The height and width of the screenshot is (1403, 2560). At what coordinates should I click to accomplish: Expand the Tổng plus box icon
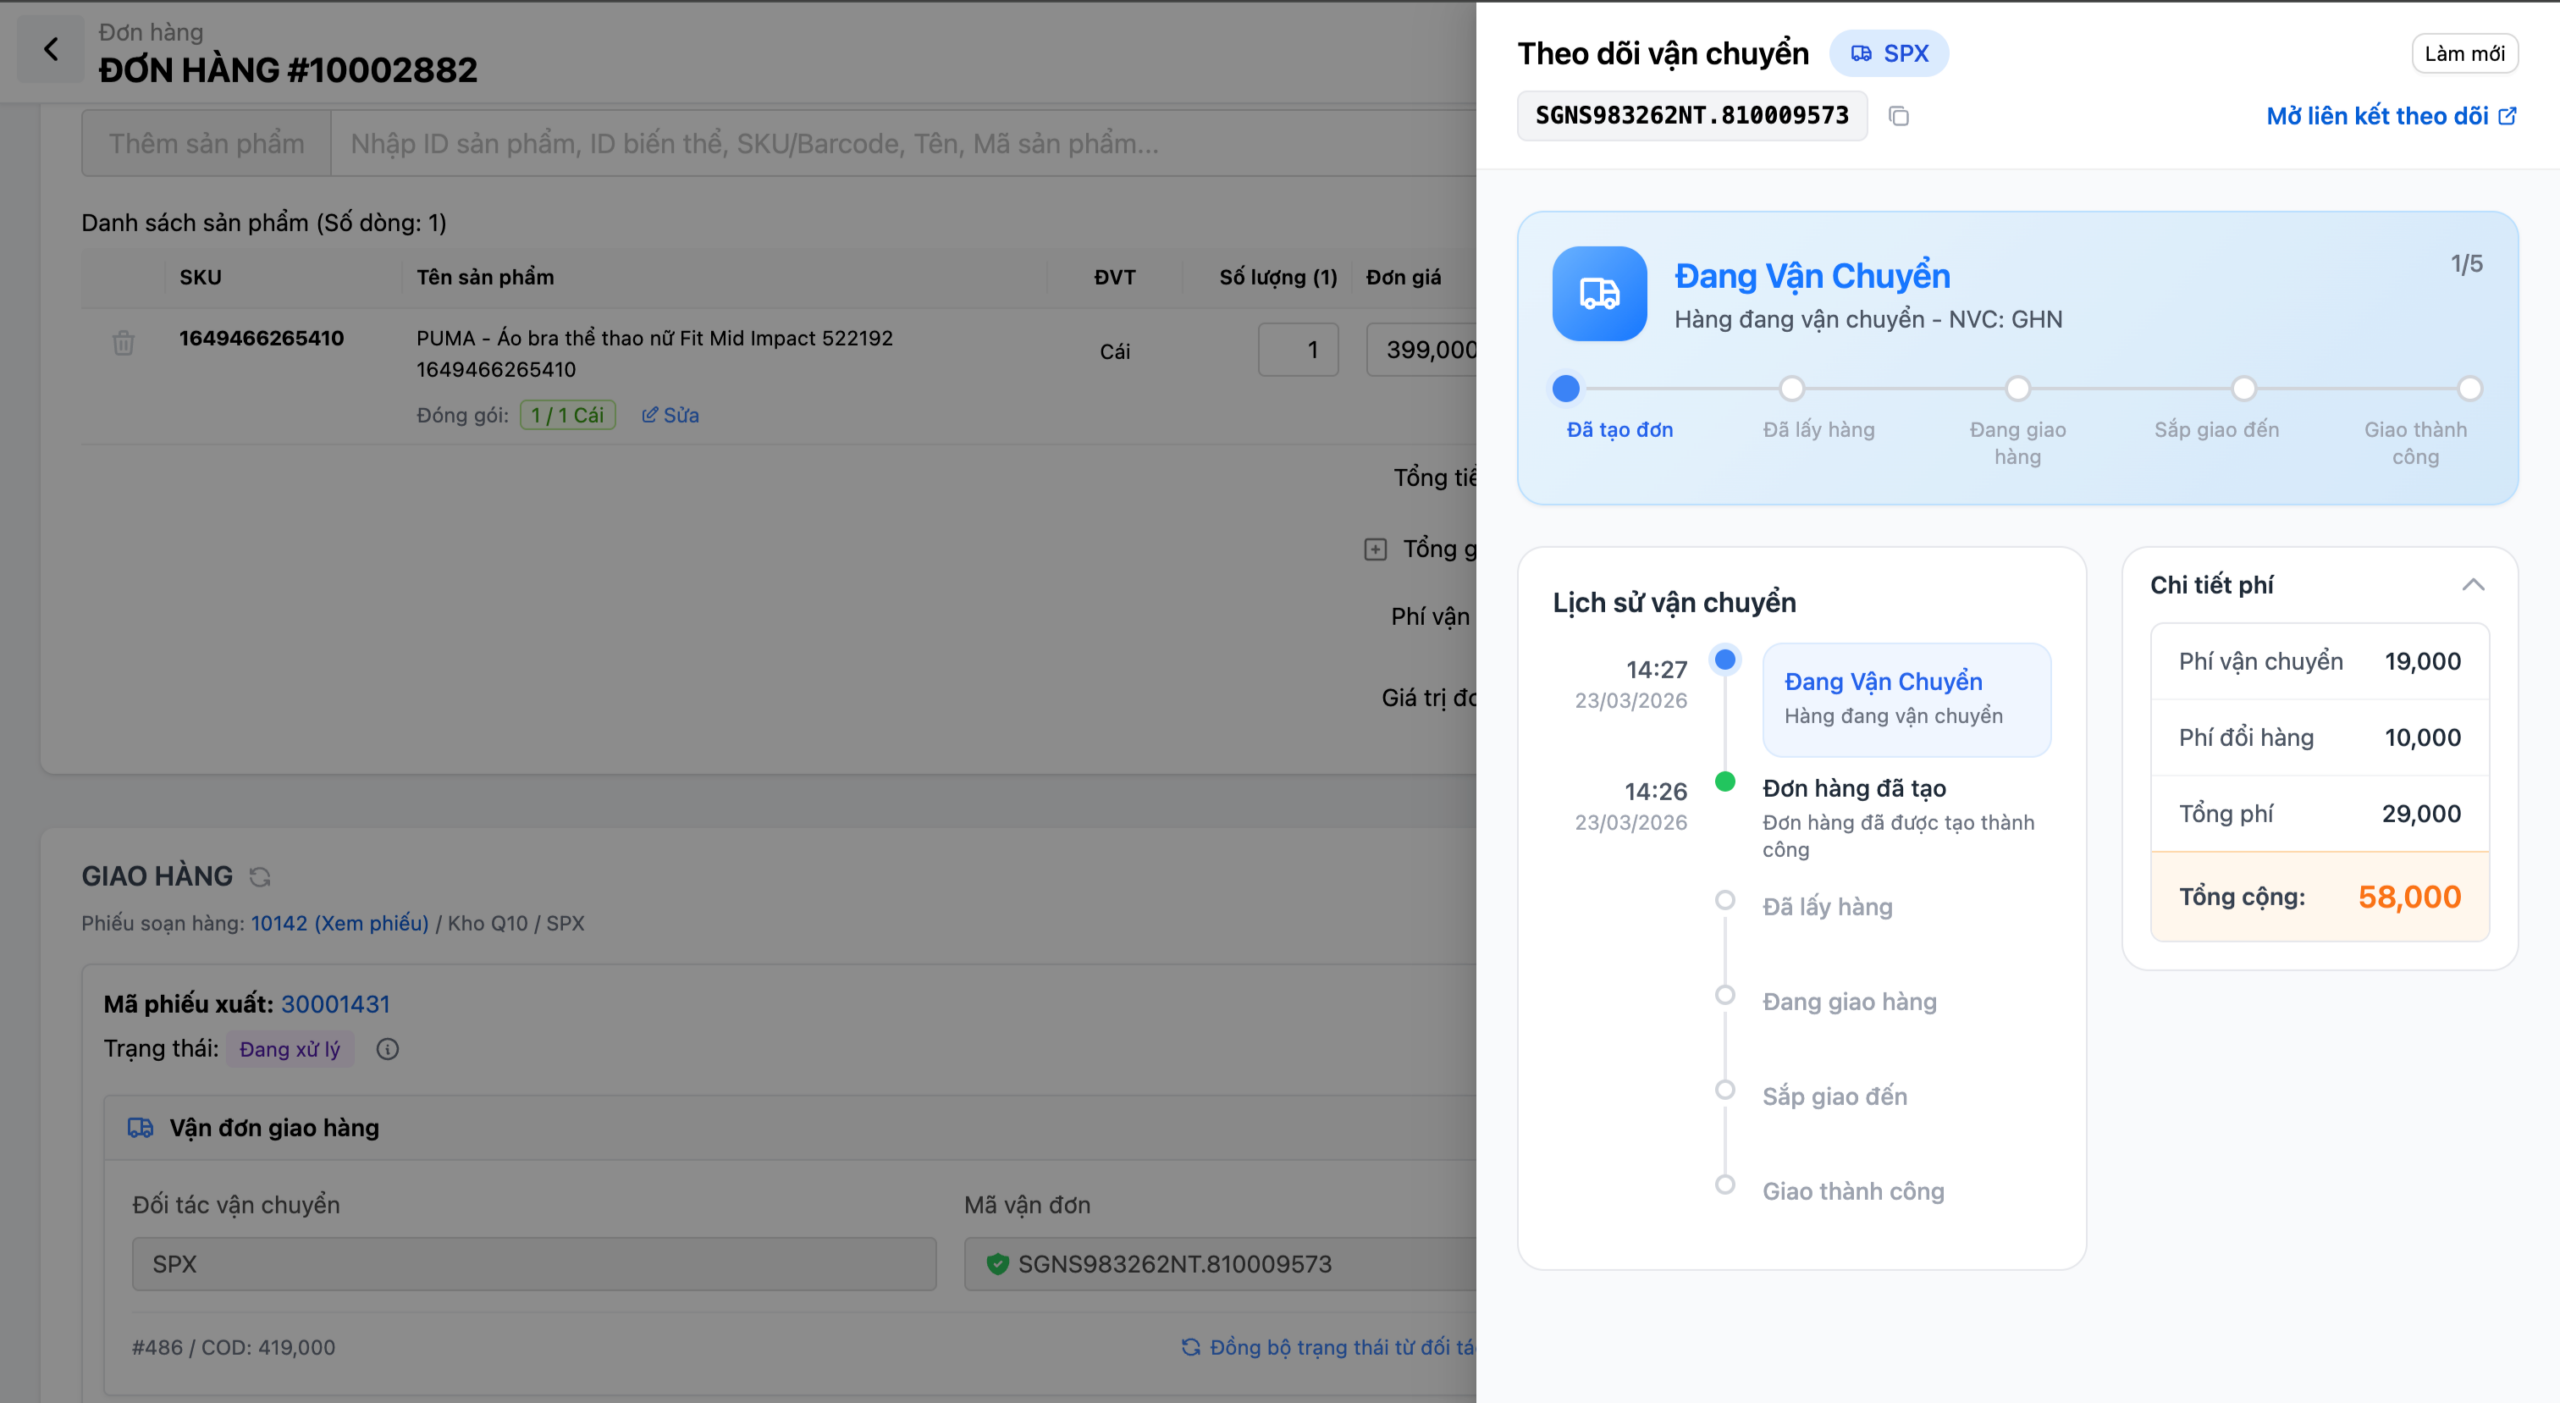tap(1375, 549)
